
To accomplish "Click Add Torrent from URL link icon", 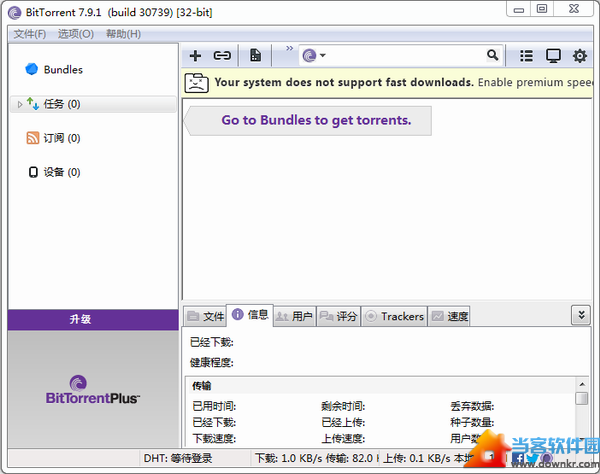I will [222, 56].
